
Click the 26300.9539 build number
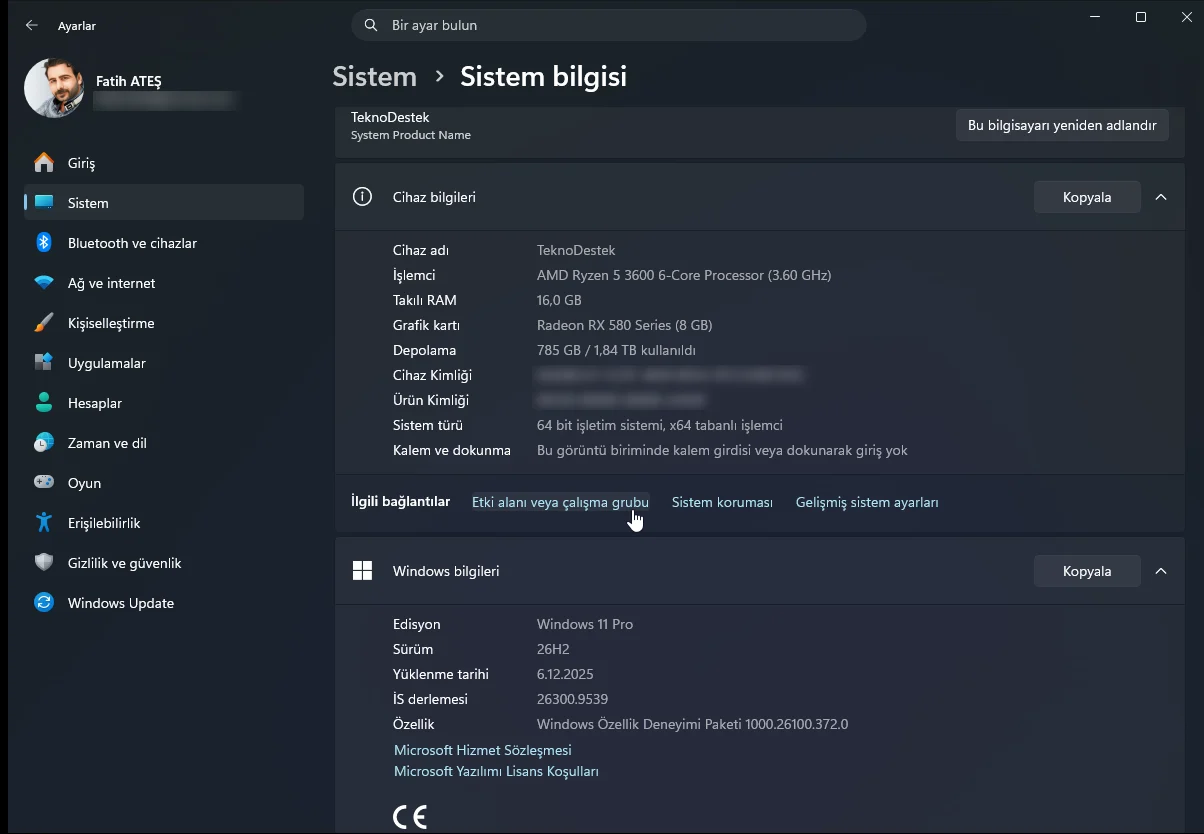tap(572, 699)
